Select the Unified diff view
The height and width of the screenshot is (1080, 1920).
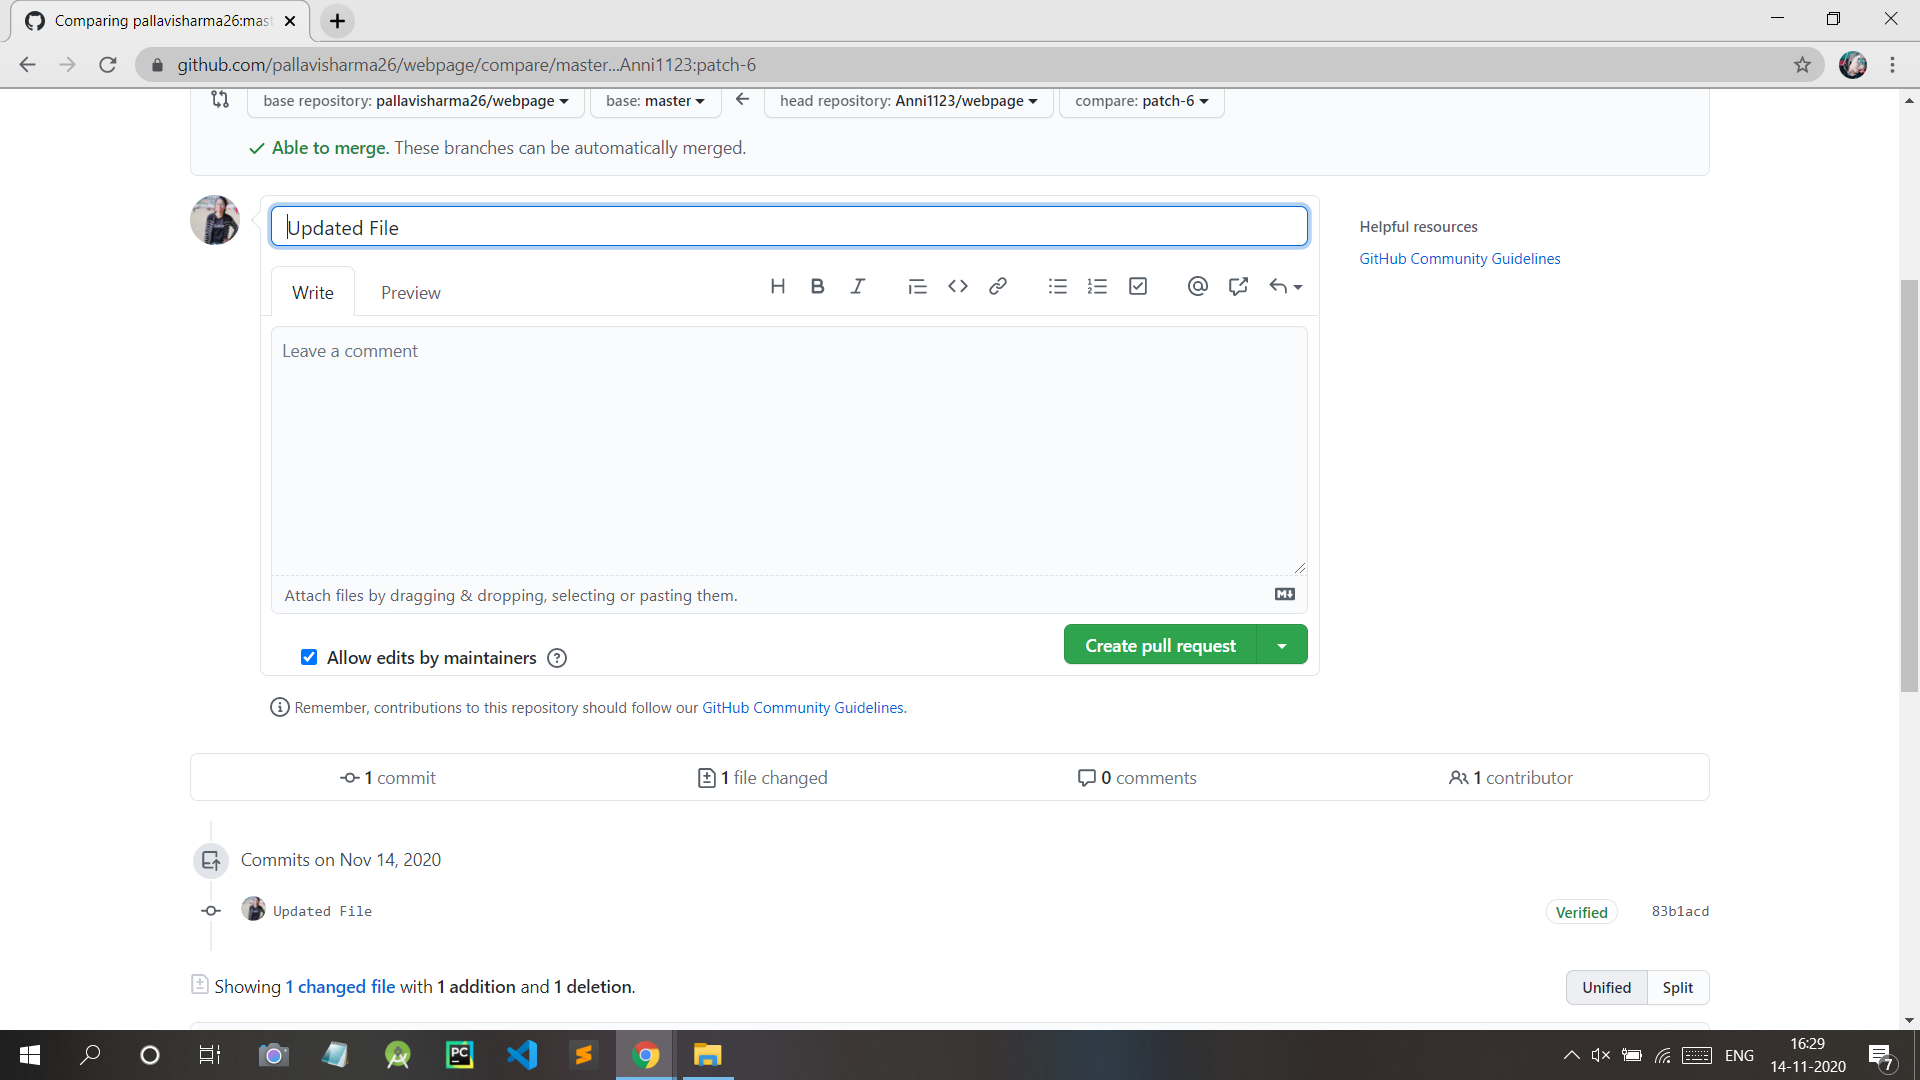click(1606, 987)
